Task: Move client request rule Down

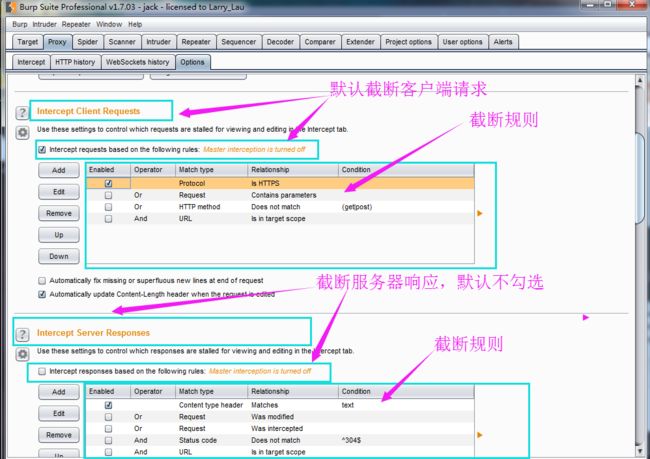Action: tap(59, 257)
